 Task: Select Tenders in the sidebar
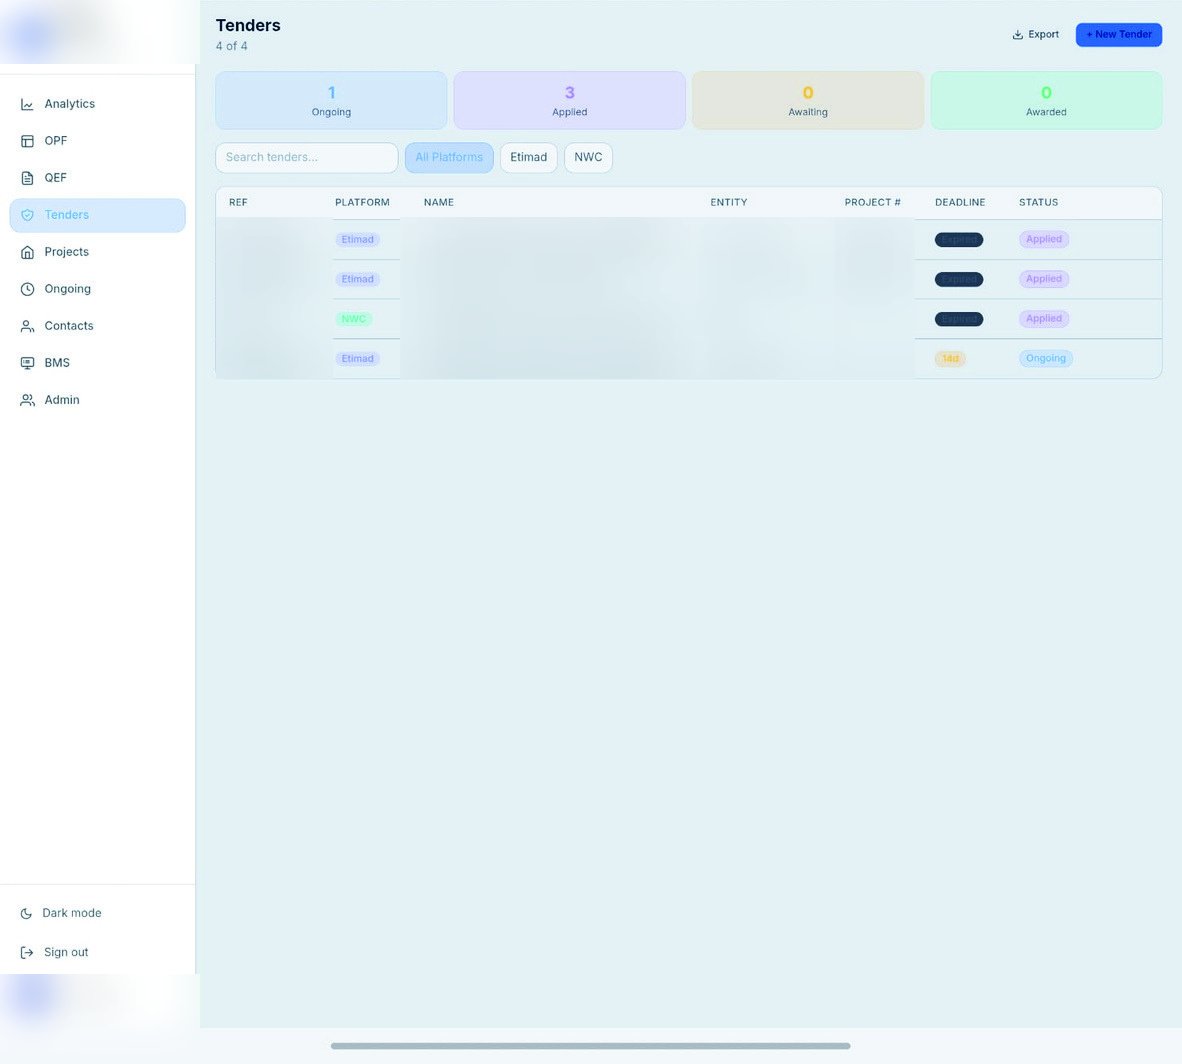[97, 215]
